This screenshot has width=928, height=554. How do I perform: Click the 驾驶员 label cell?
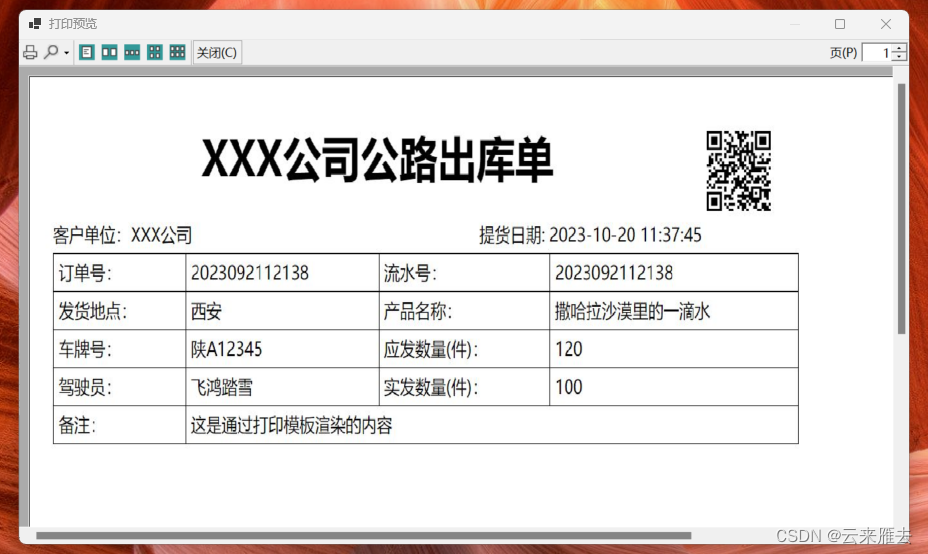(120, 386)
